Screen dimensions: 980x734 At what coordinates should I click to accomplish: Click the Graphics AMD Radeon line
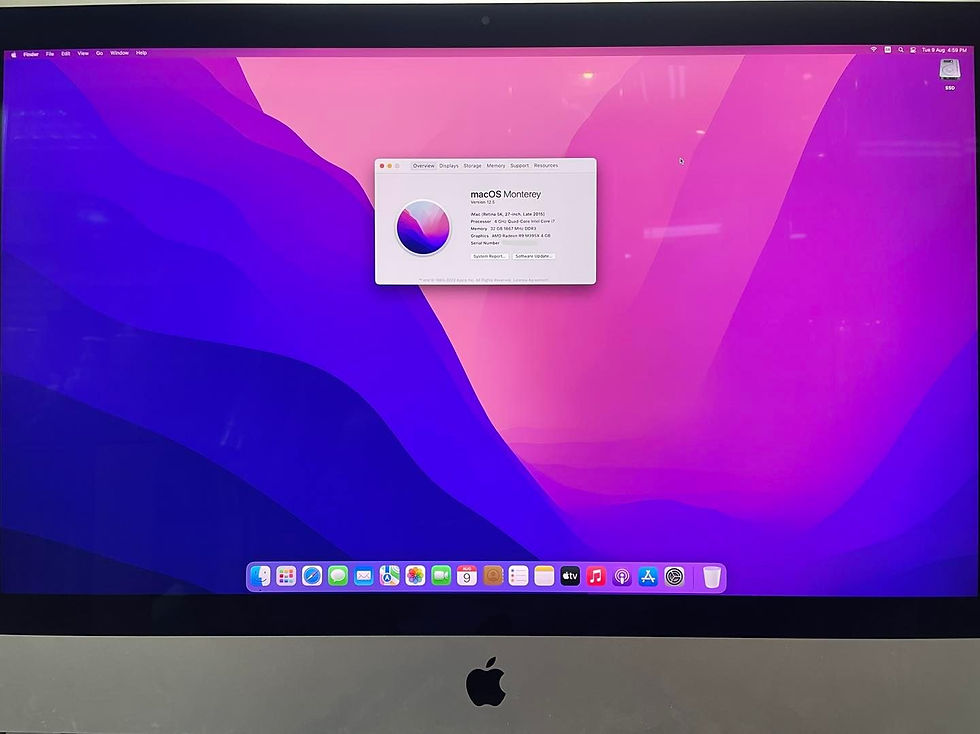point(511,236)
